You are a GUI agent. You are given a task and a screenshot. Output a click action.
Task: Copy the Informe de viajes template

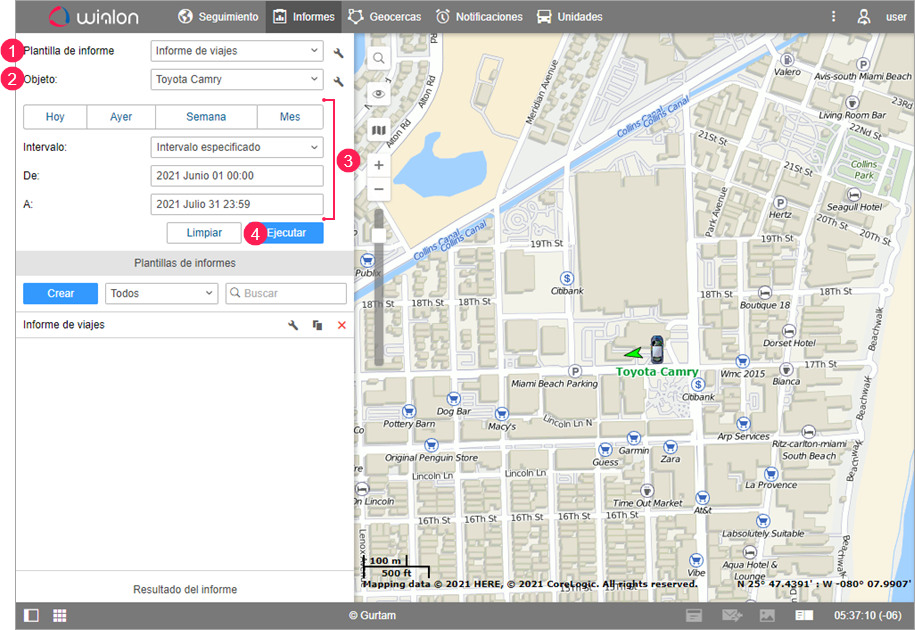coord(318,325)
